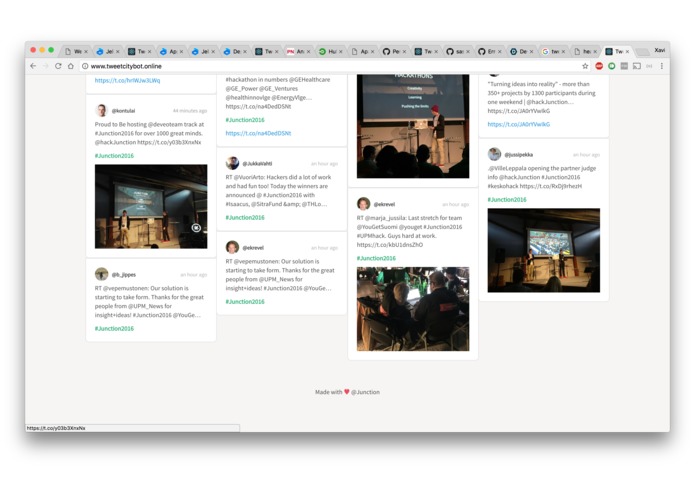This screenshot has height=494, width=695.
Task: Click the @jussipekka username text
Action: coord(519,155)
